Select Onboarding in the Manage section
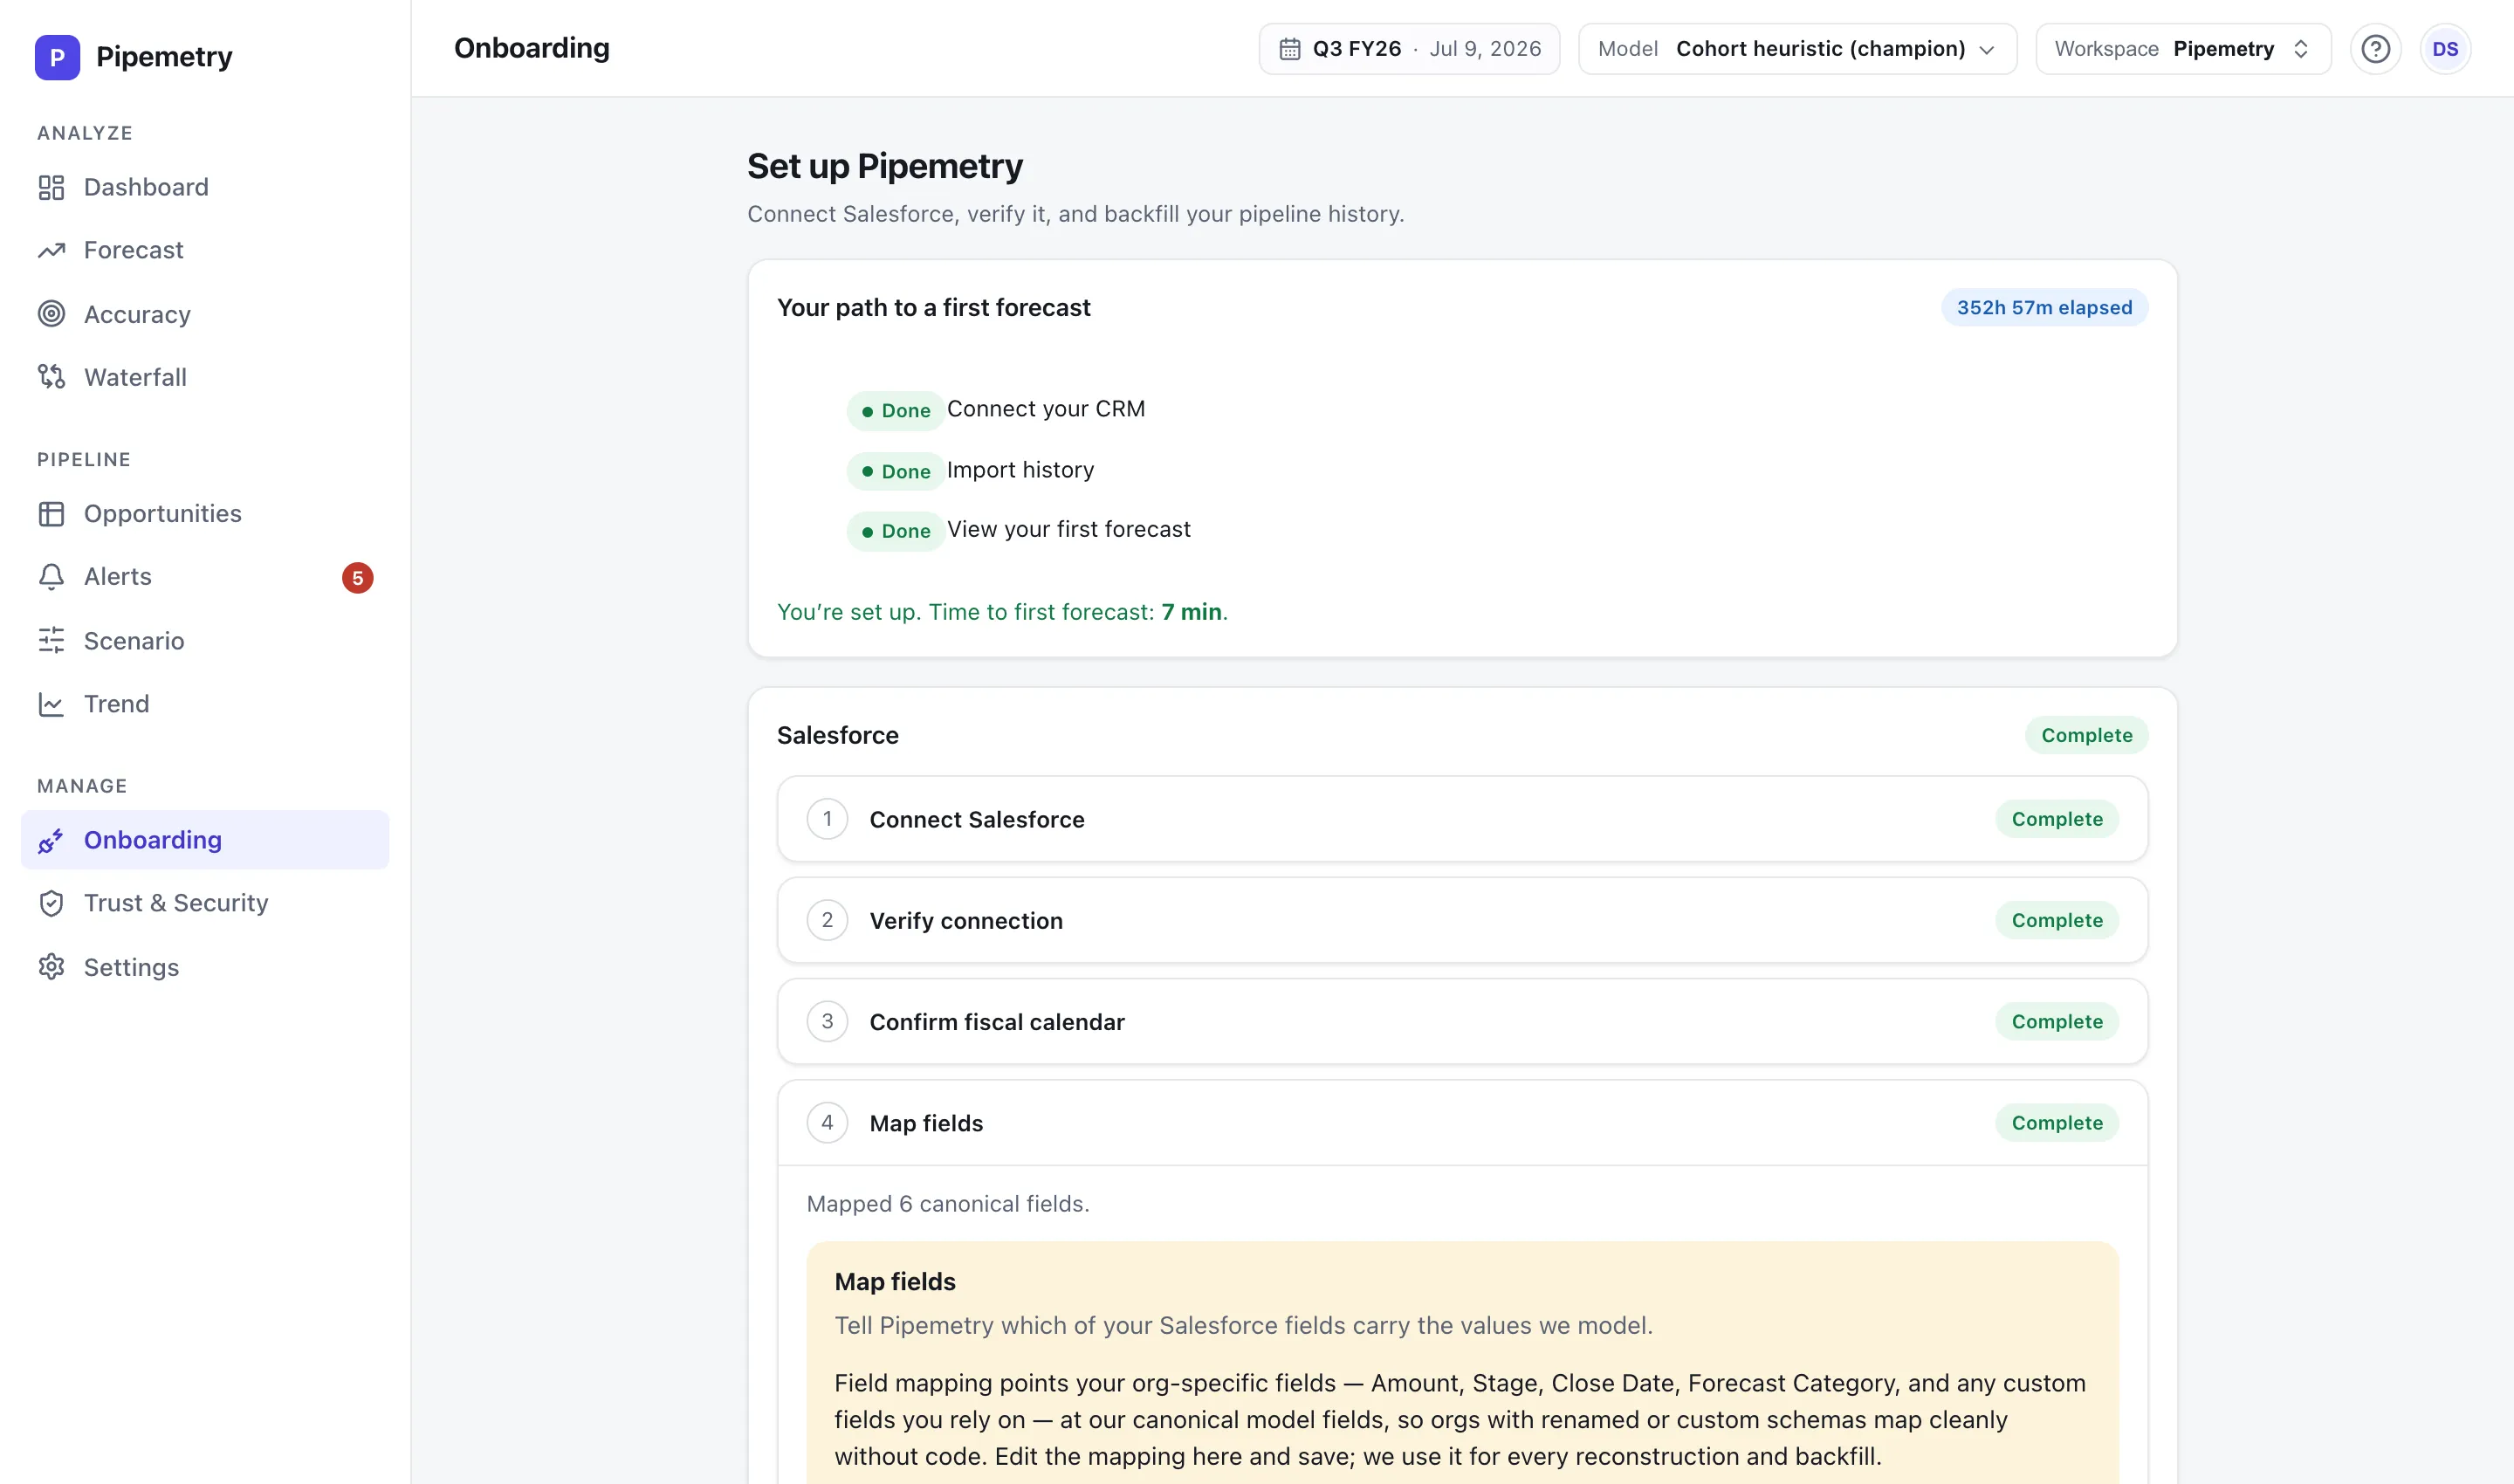Screen dimensions: 2514x1484 (x=204, y=840)
